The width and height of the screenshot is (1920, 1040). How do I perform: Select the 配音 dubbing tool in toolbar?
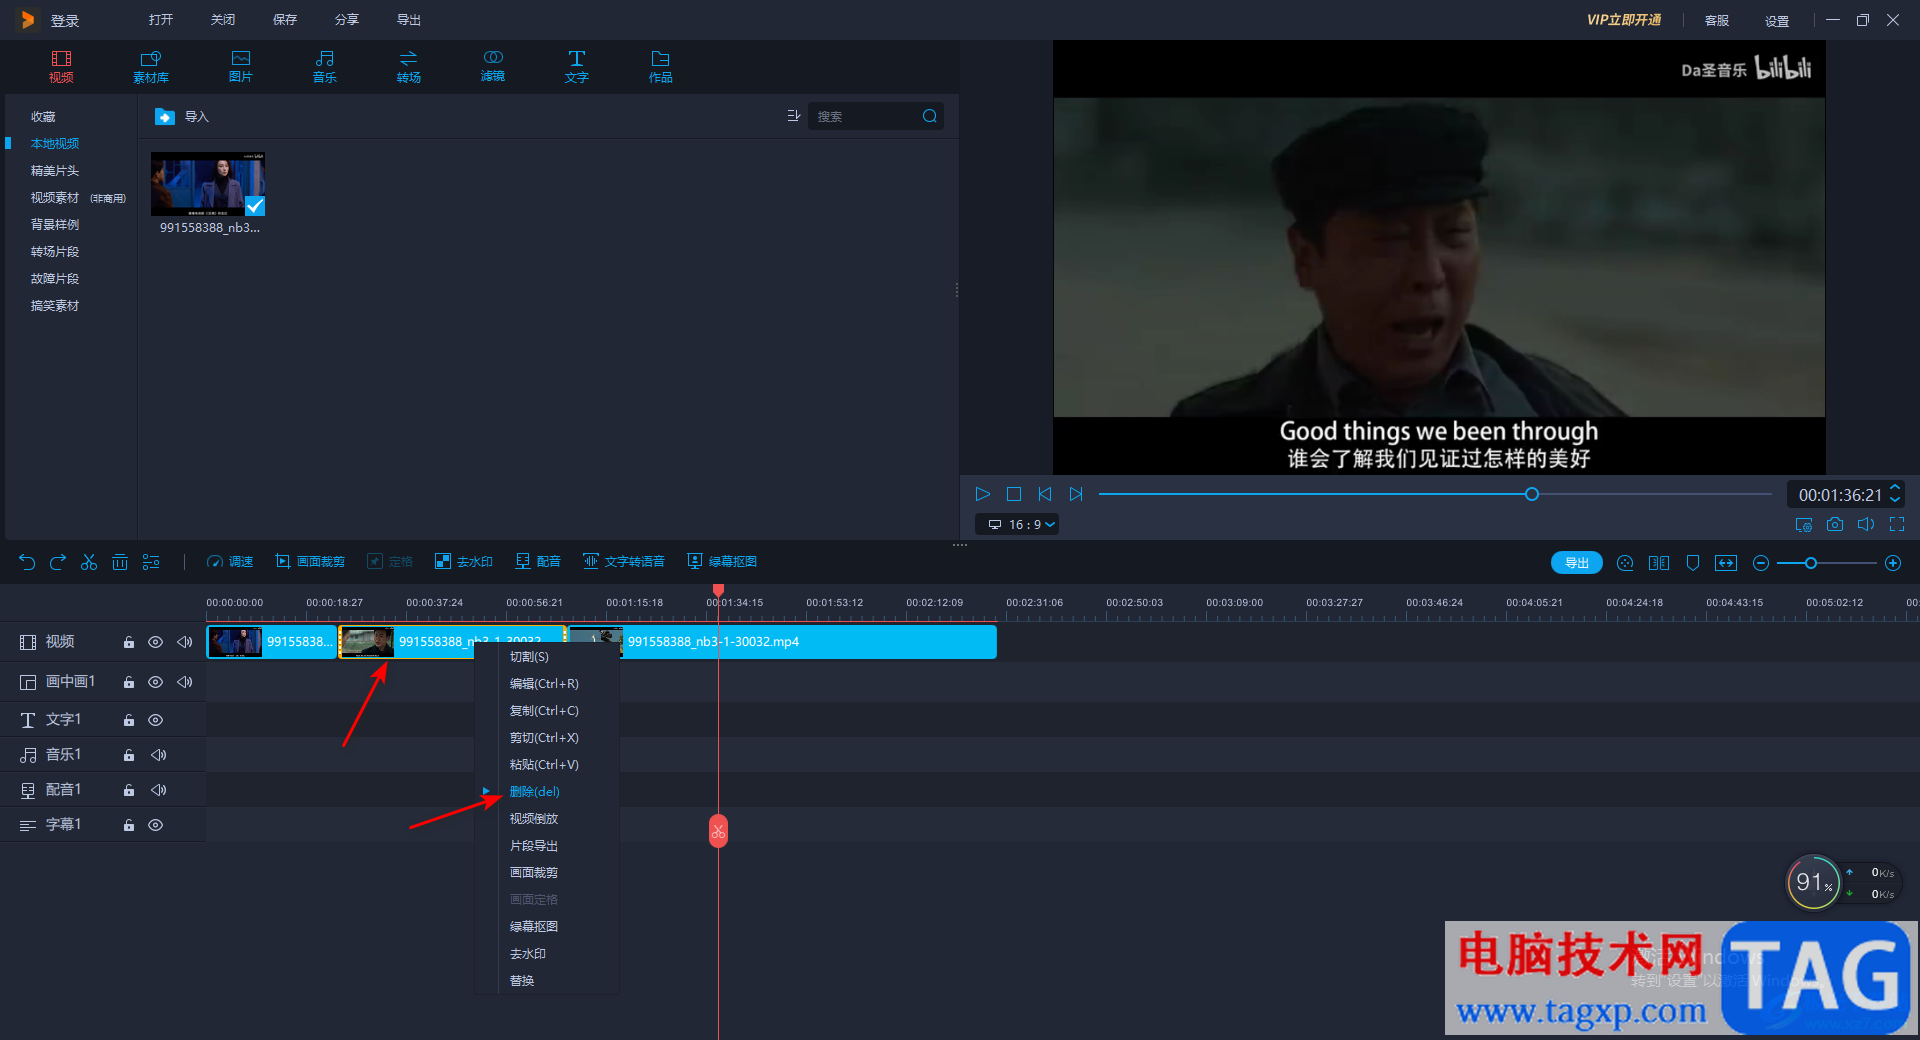pos(538,562)
